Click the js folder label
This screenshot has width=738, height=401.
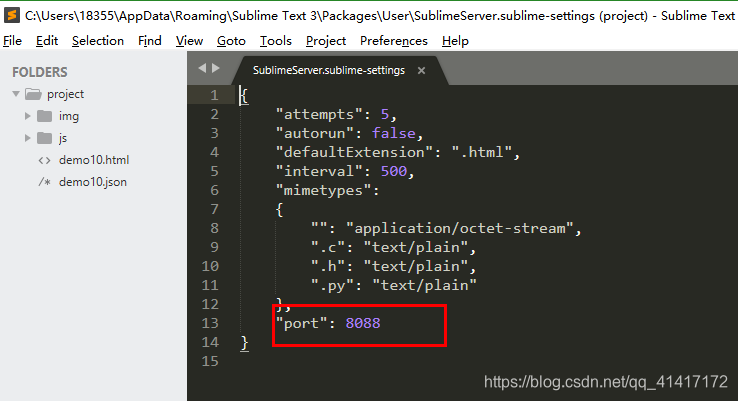(x=63, y=138)
